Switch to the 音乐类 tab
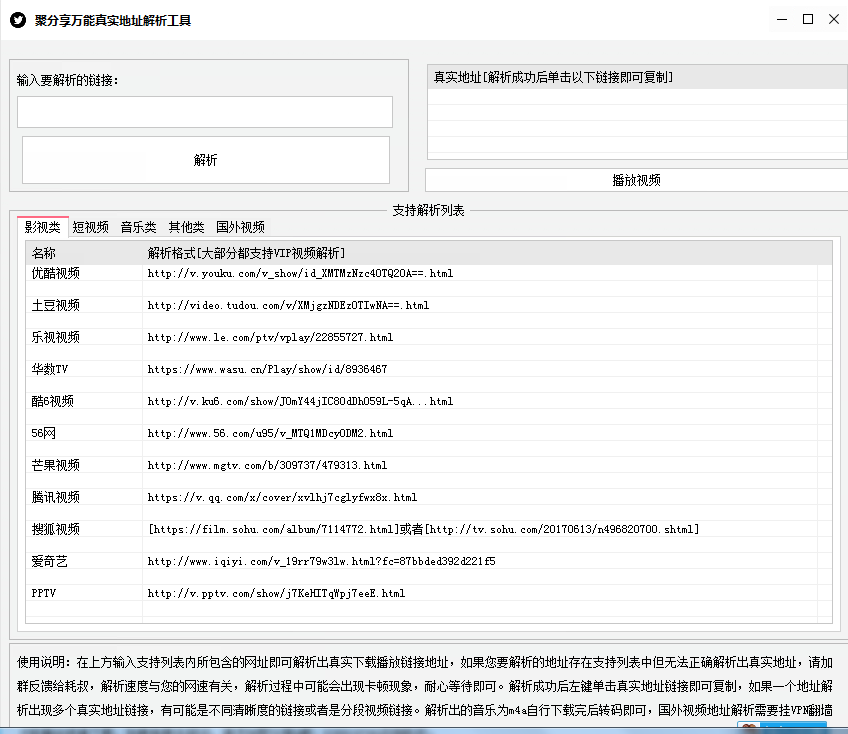Image resolution: width=848 pixels, height=734 pixels. 138,227
